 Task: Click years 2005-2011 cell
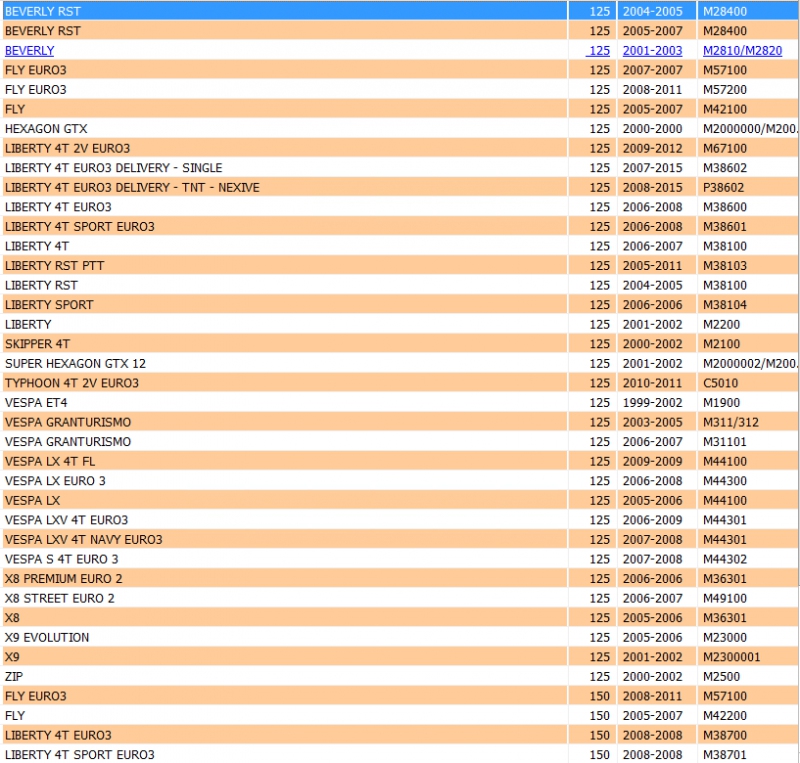pos(657,265)
